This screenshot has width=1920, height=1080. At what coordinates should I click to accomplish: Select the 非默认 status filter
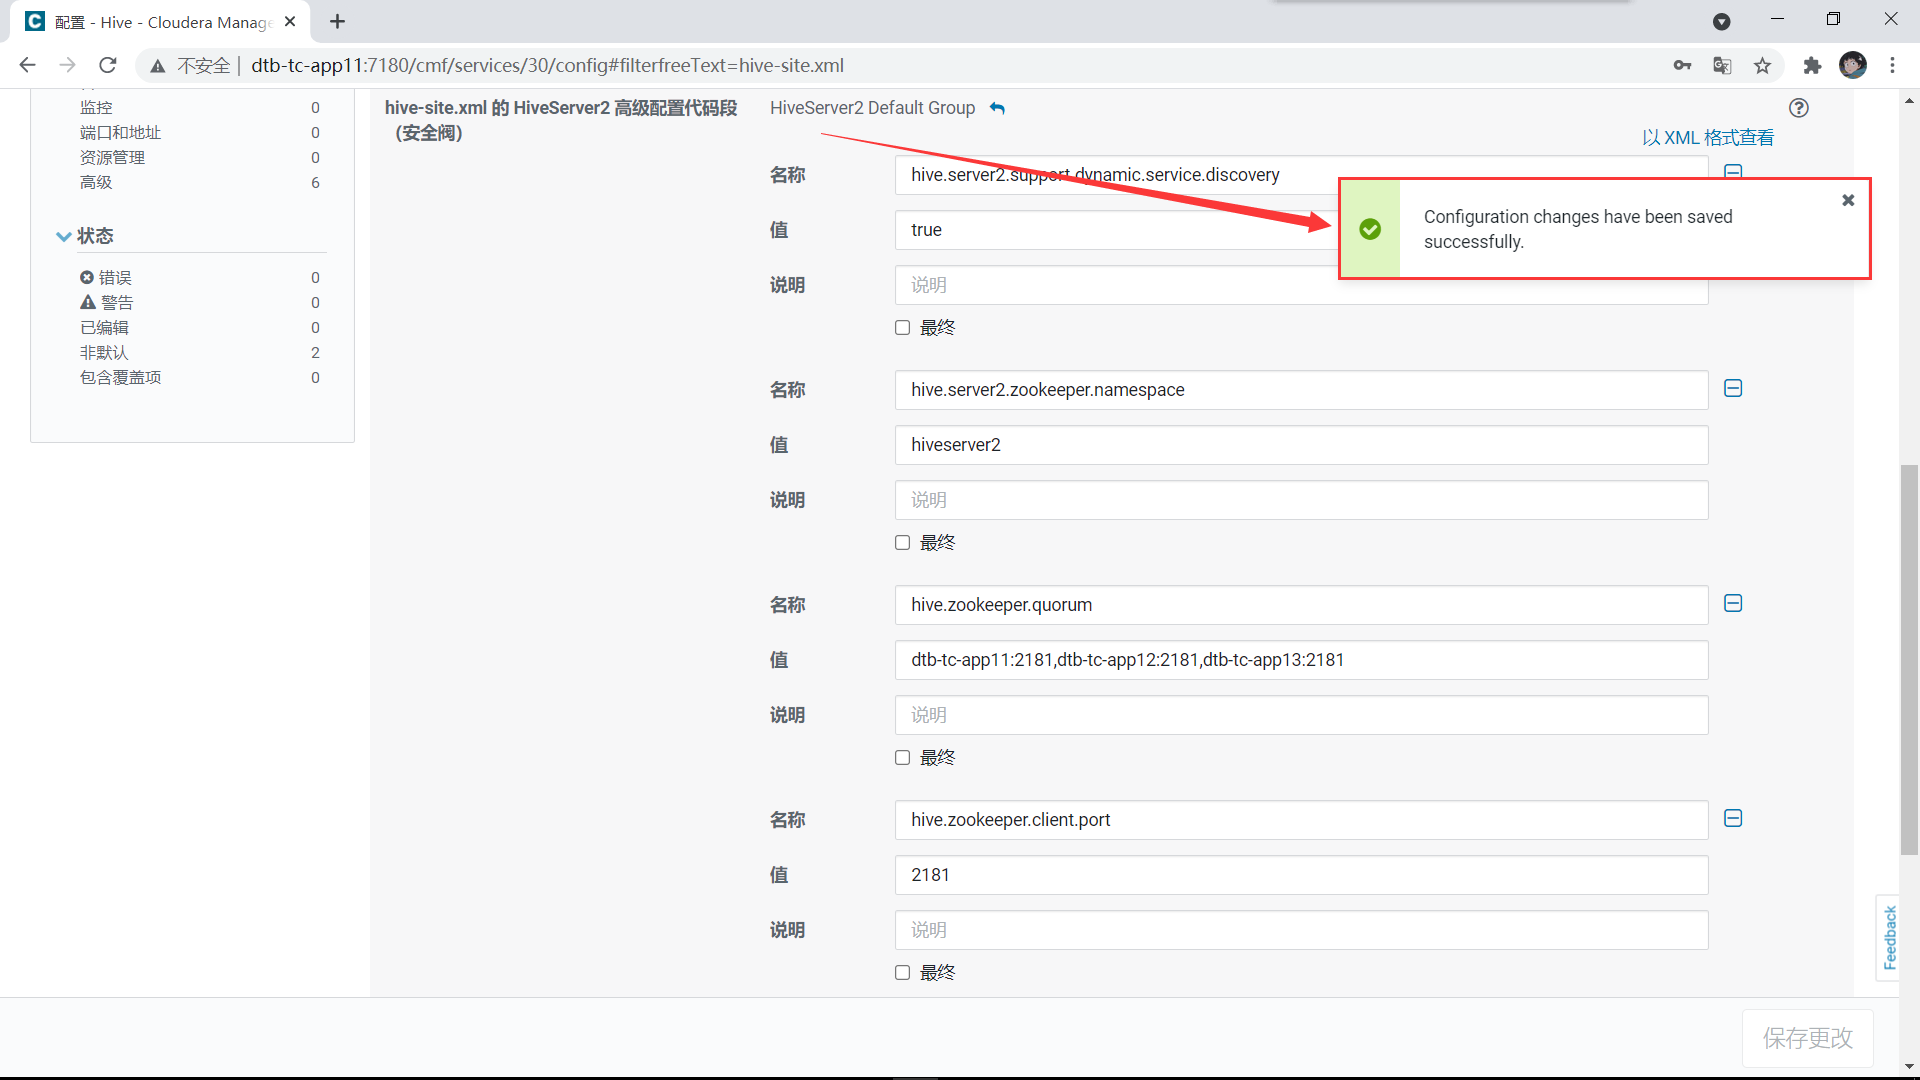tap(104, 352)
